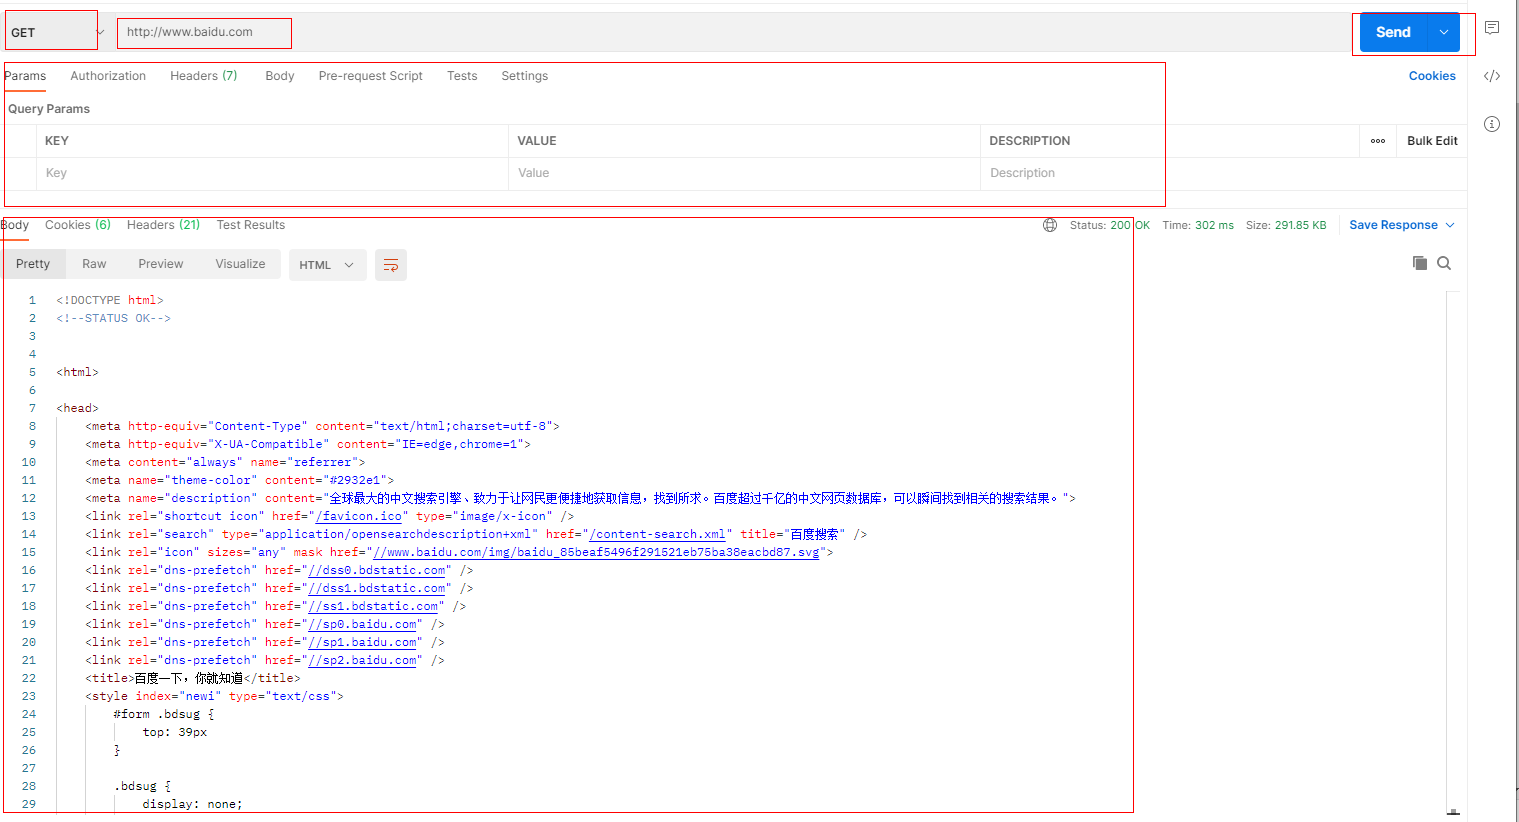The width and height of the screenshot is (1519, 822).
Task: Click the 'Status: 200 OK' text
Action: click(1110, 225)
